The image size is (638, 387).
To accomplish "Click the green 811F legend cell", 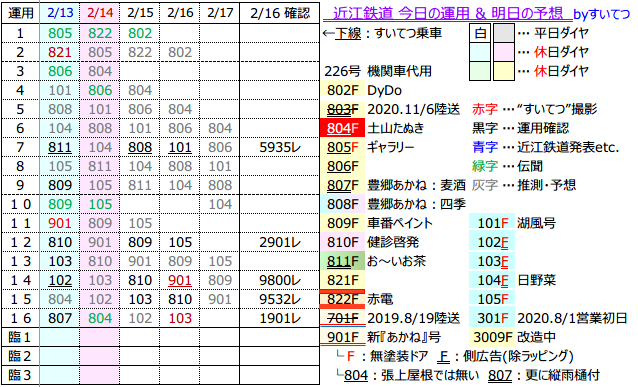I will pyautogui.click(x=343, y=261).
